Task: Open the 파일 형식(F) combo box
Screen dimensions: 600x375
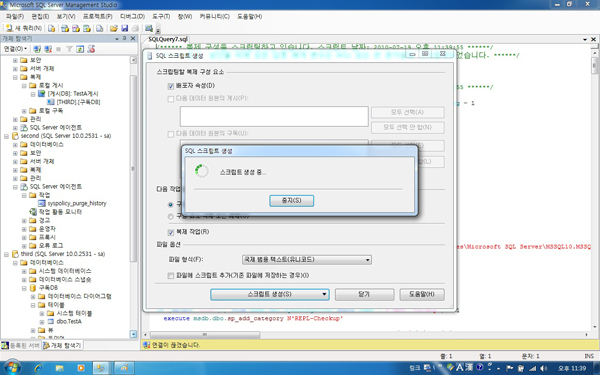Action: point(307,260)
